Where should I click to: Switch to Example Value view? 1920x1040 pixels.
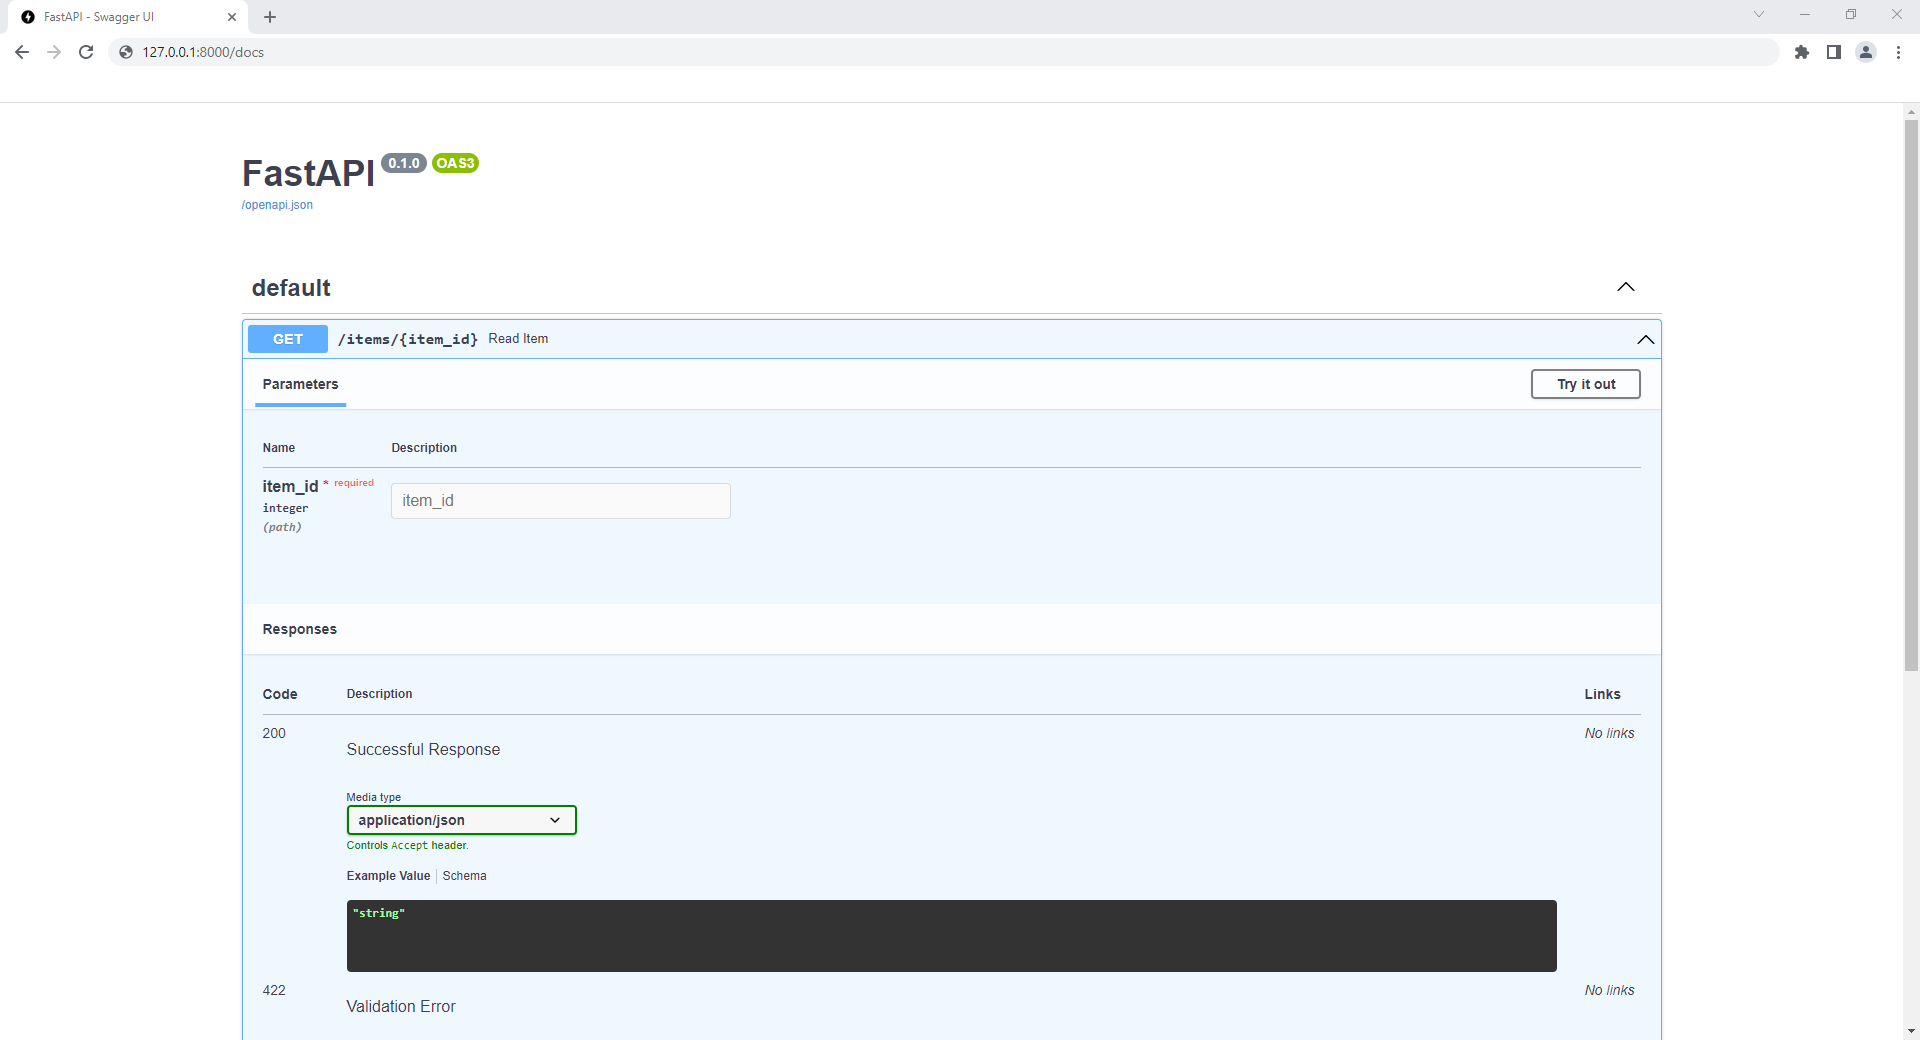tap(388, 876)
